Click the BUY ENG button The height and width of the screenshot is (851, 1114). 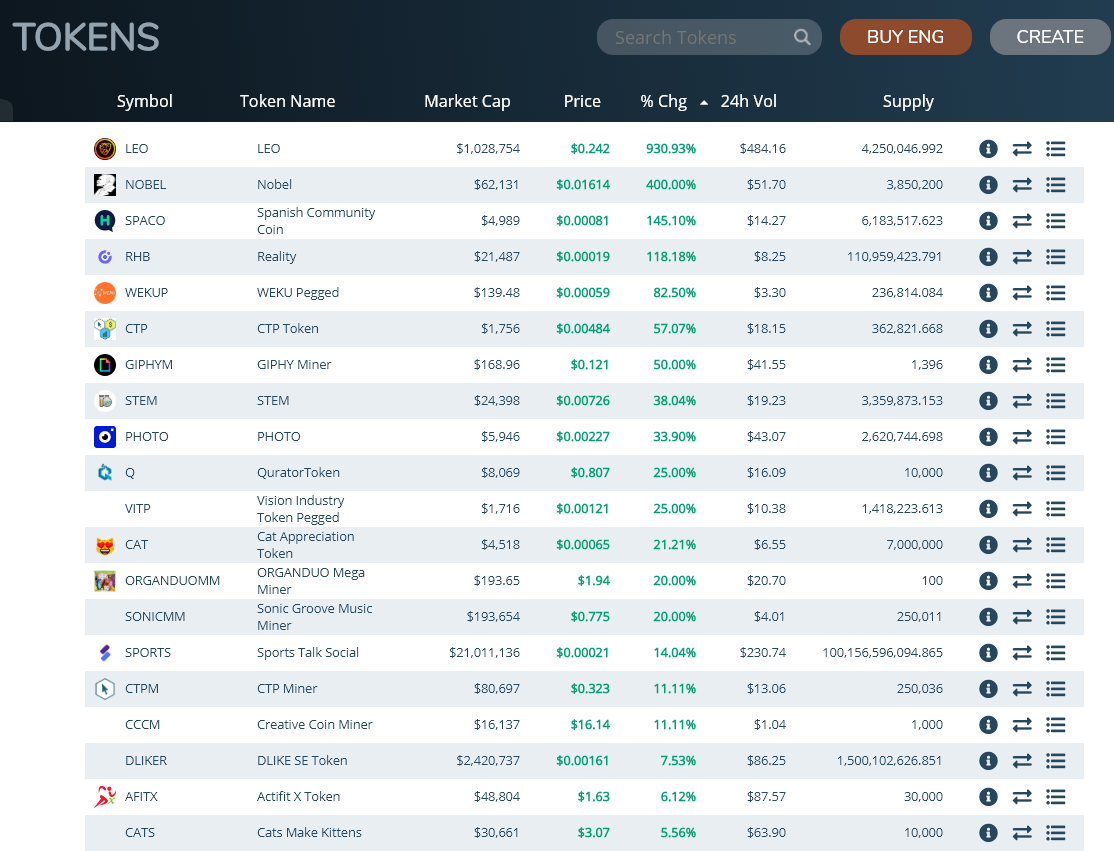tap(905, 37)
